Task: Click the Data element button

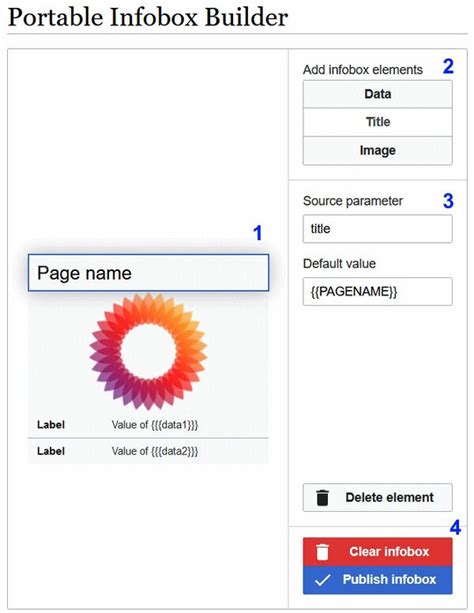Action: (x=377, y=94)
